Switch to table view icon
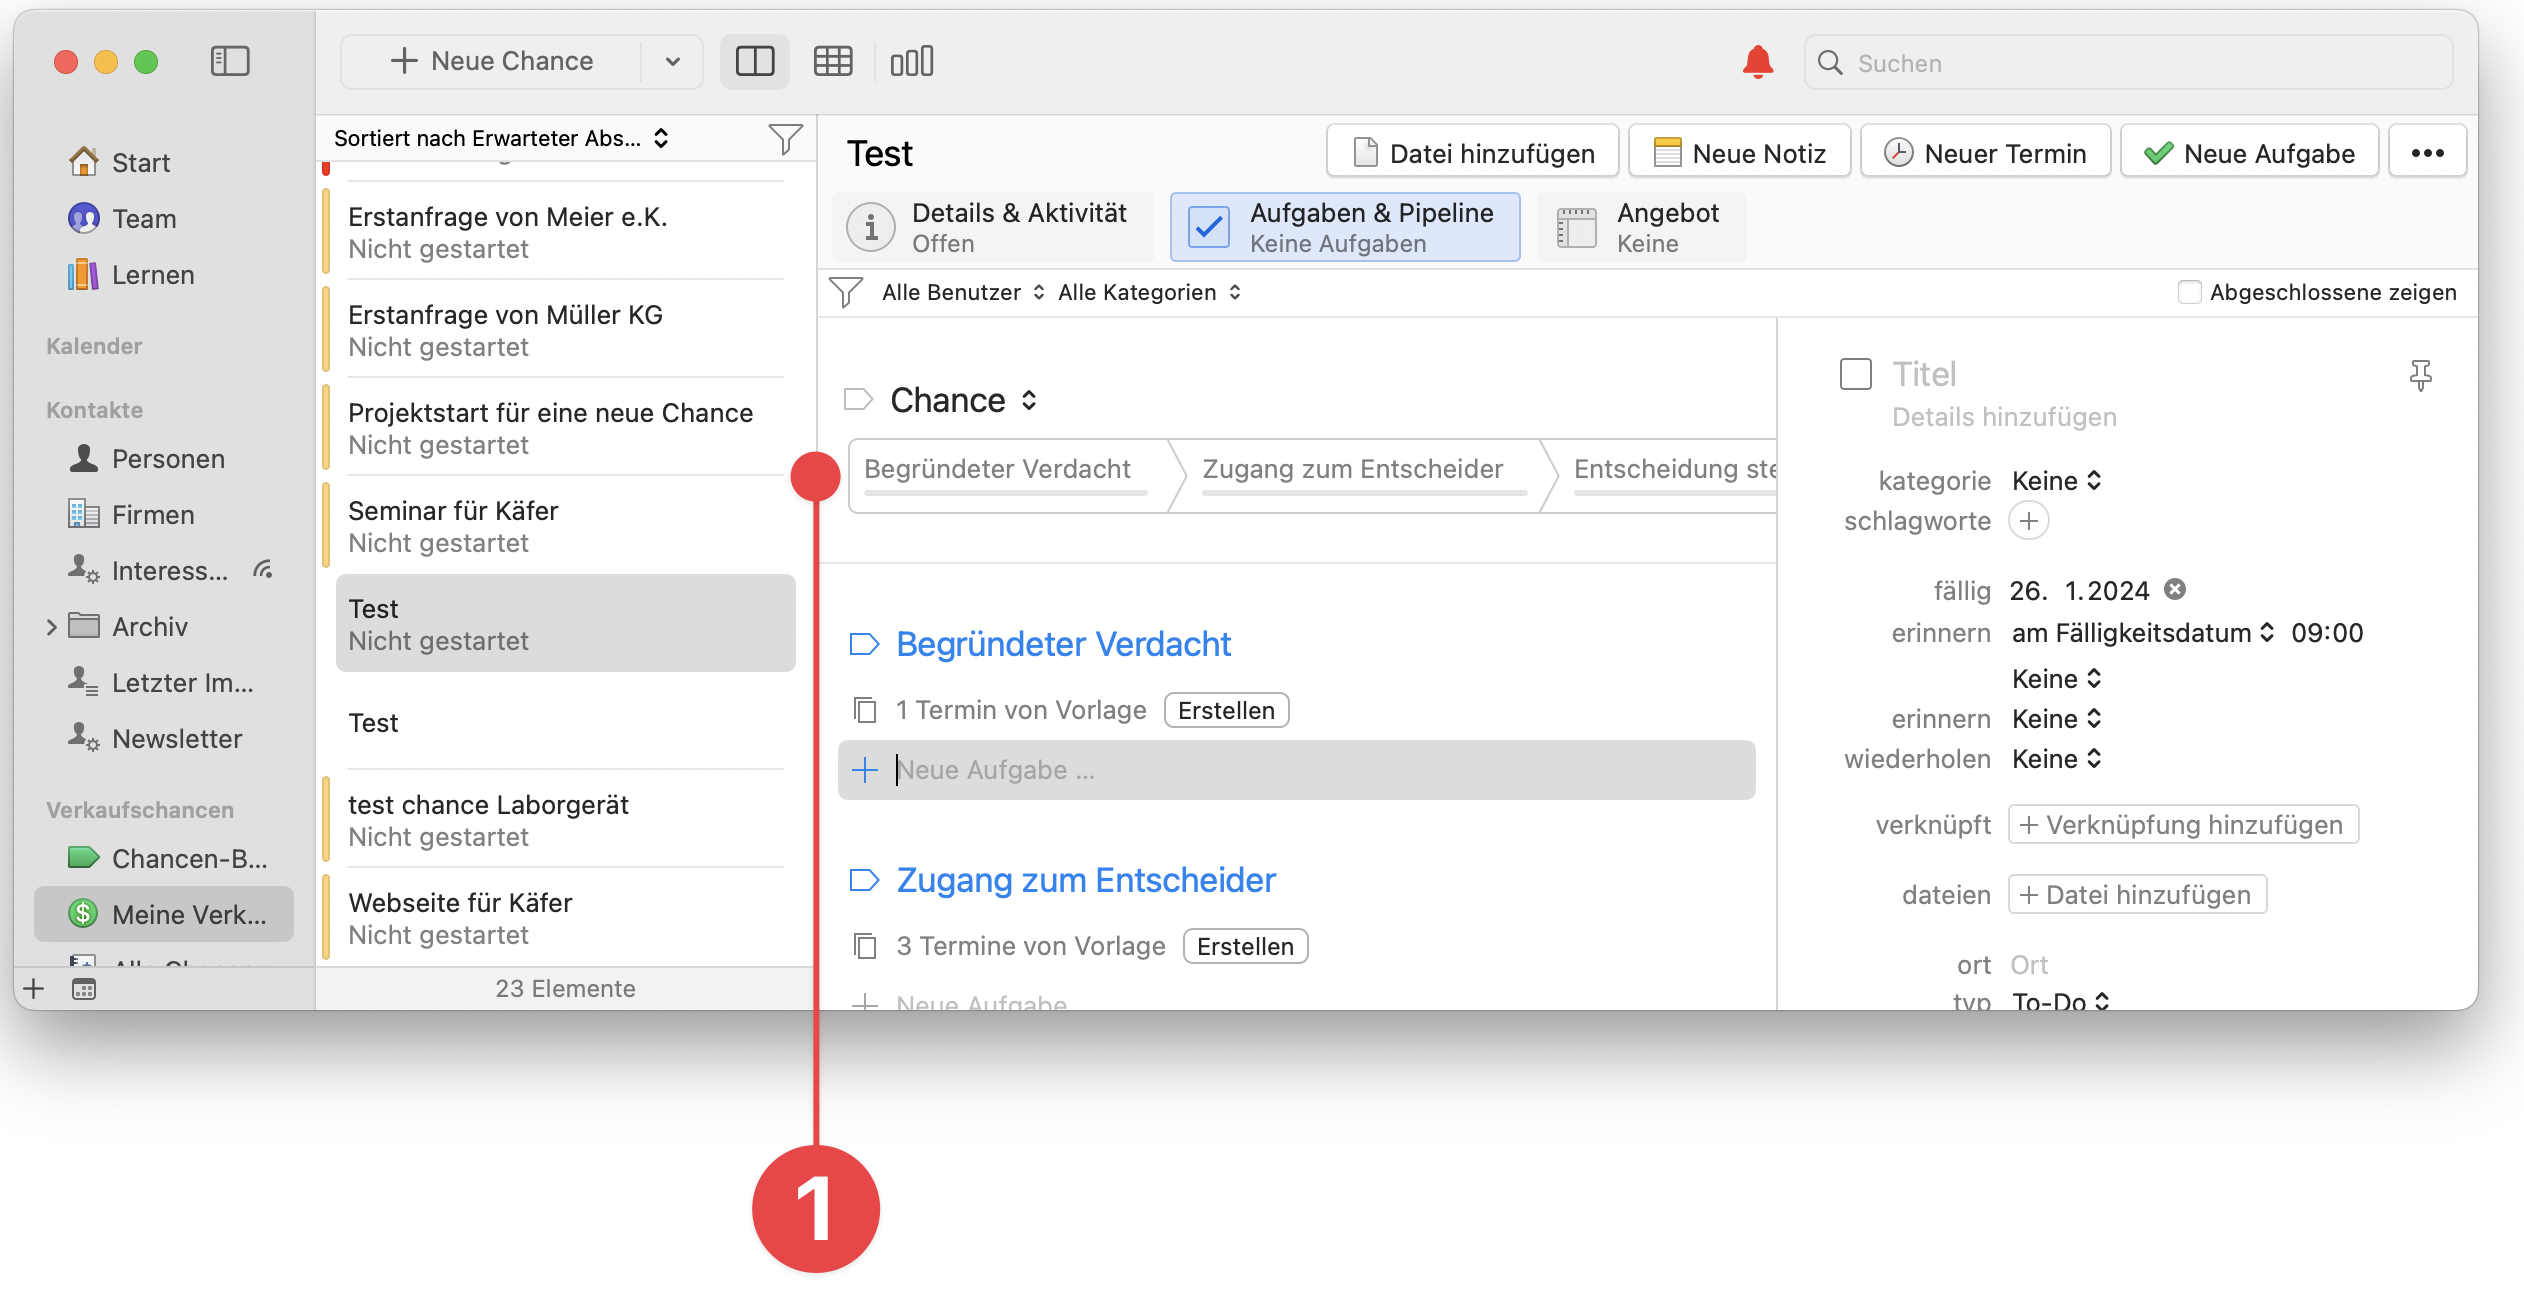 click(832, 62)
